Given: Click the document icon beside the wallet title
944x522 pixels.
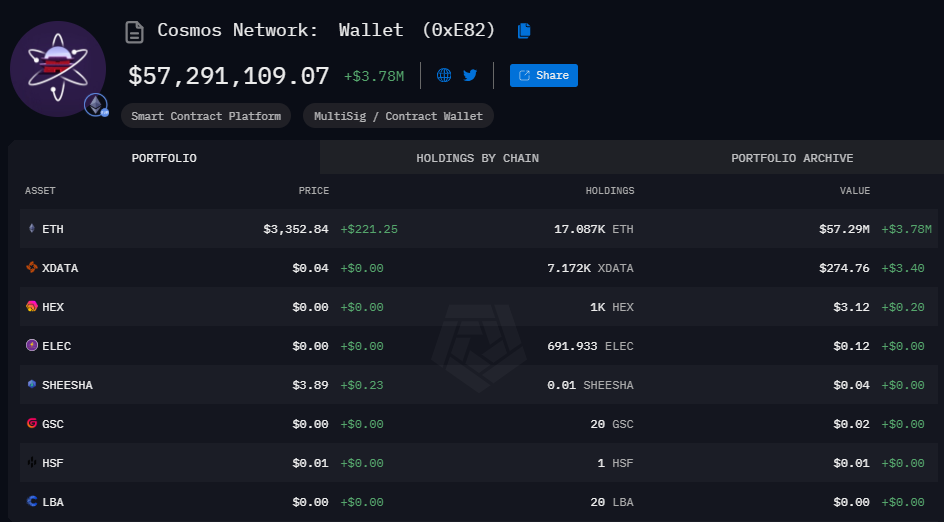Looking at the screenshot, I should (x=134, y=32).
